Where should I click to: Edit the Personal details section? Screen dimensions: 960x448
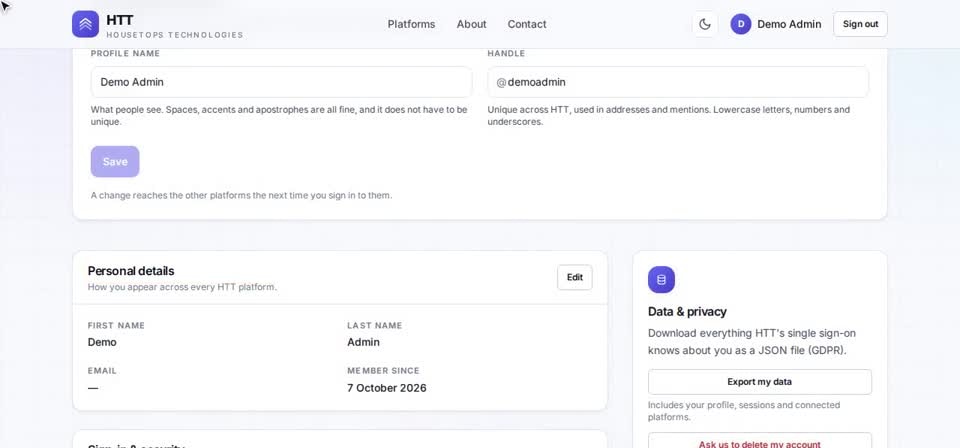(x=575, y=277)
